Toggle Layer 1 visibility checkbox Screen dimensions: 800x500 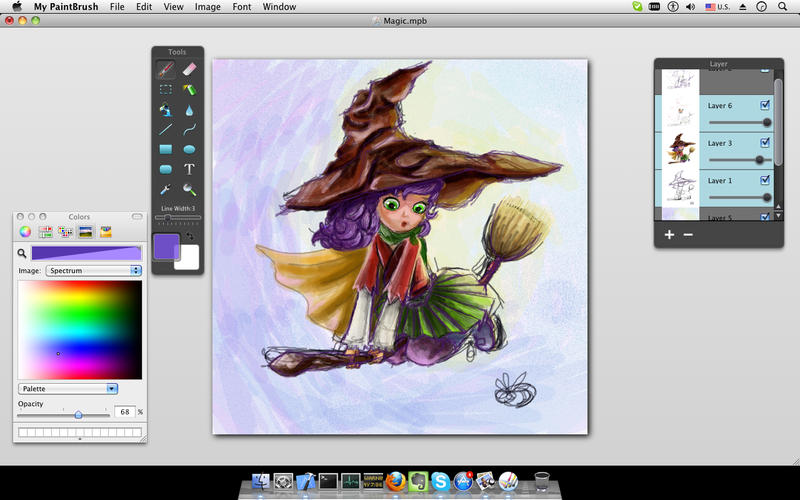pyautogui.click(x=765, y=181)
